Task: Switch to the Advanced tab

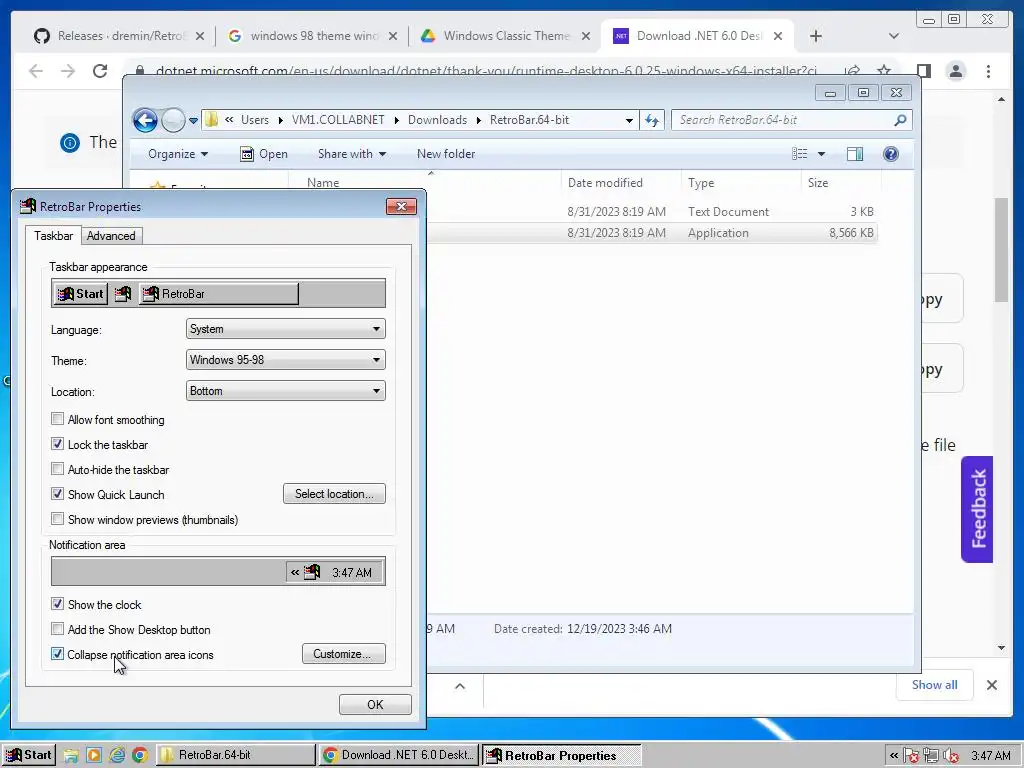Action: click(x=111, y=236)
